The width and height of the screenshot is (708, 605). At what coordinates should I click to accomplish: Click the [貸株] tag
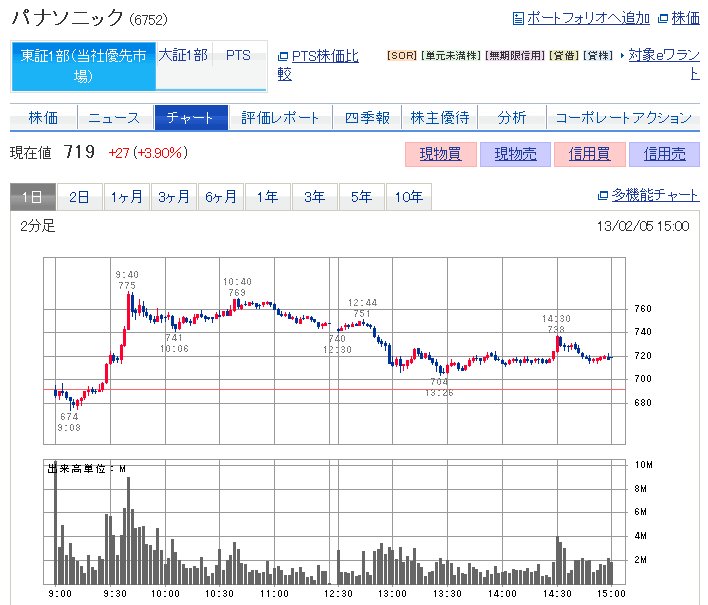pyautogui.click(x=598, y=56)
